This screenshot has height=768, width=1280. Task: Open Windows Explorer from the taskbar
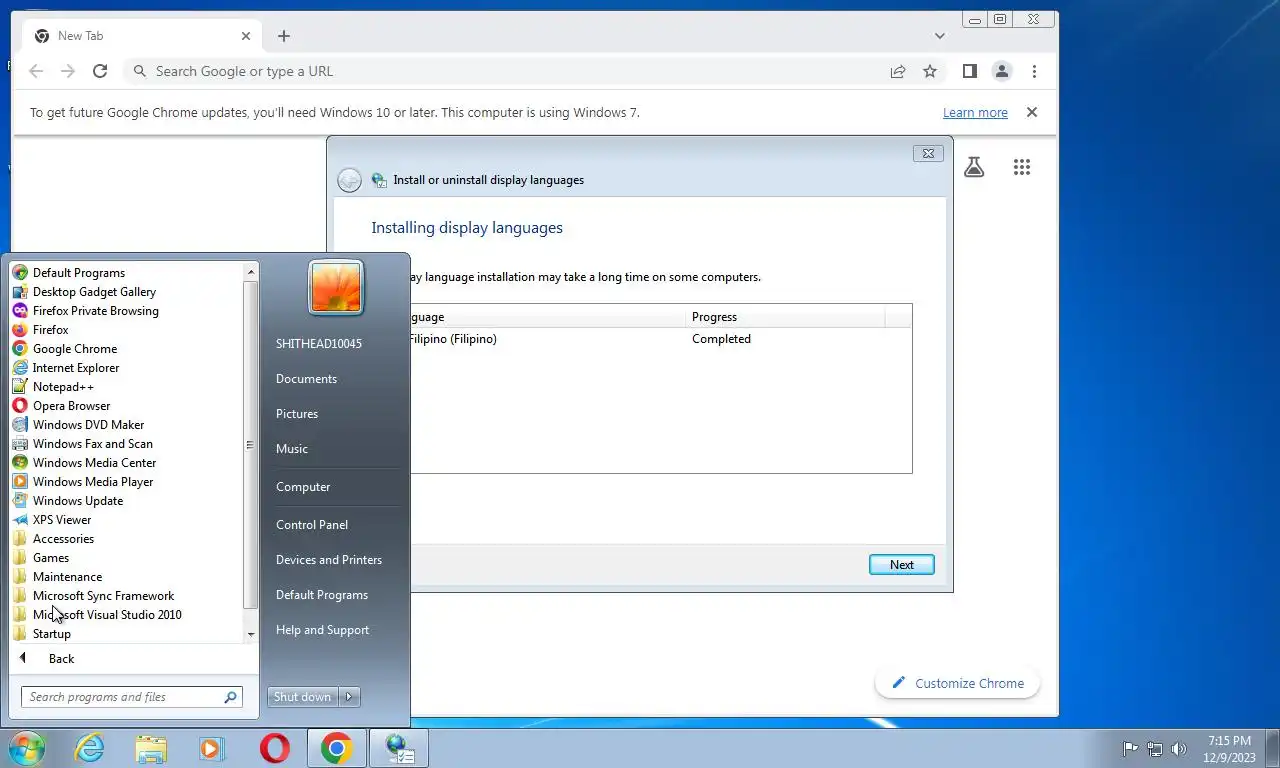152,748
